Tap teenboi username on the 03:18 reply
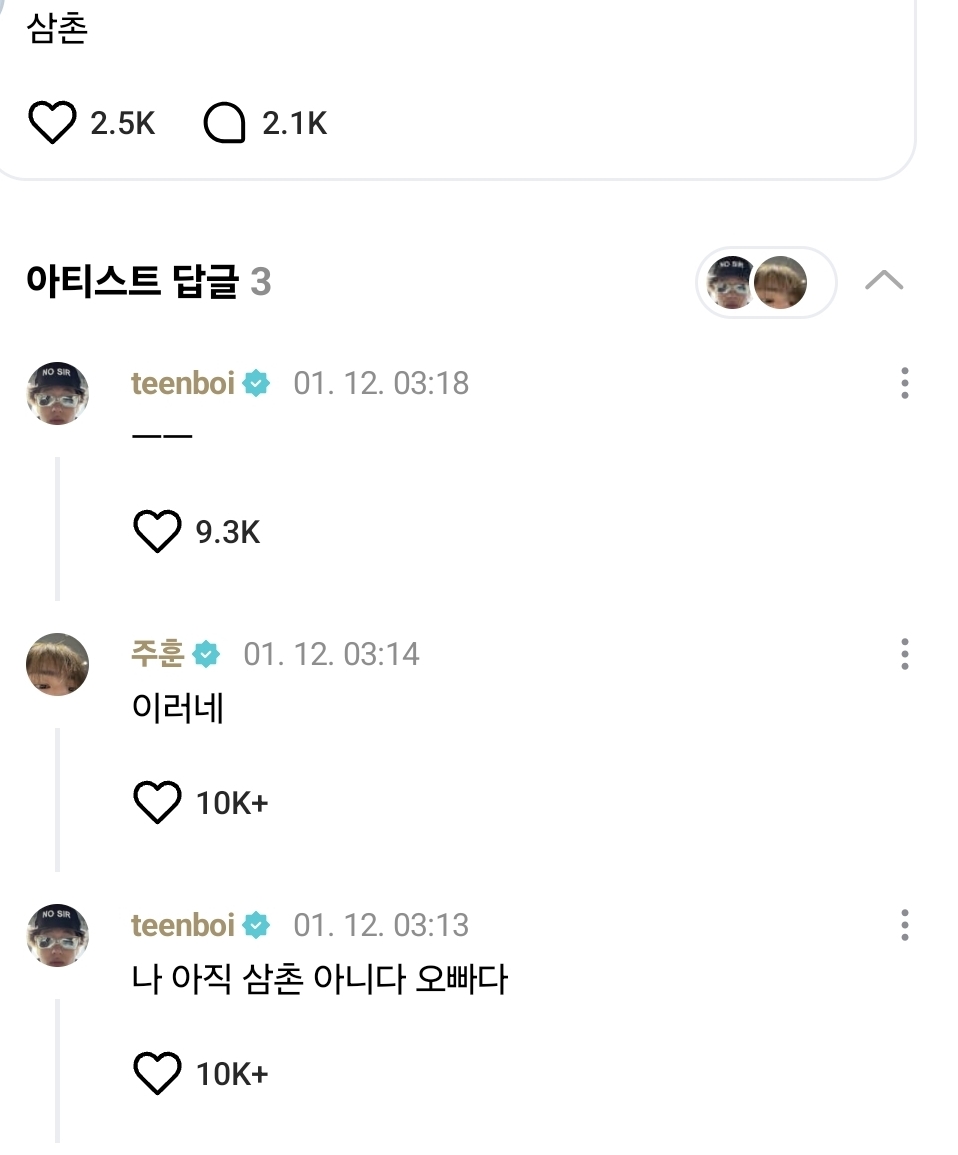 [183, 383]
